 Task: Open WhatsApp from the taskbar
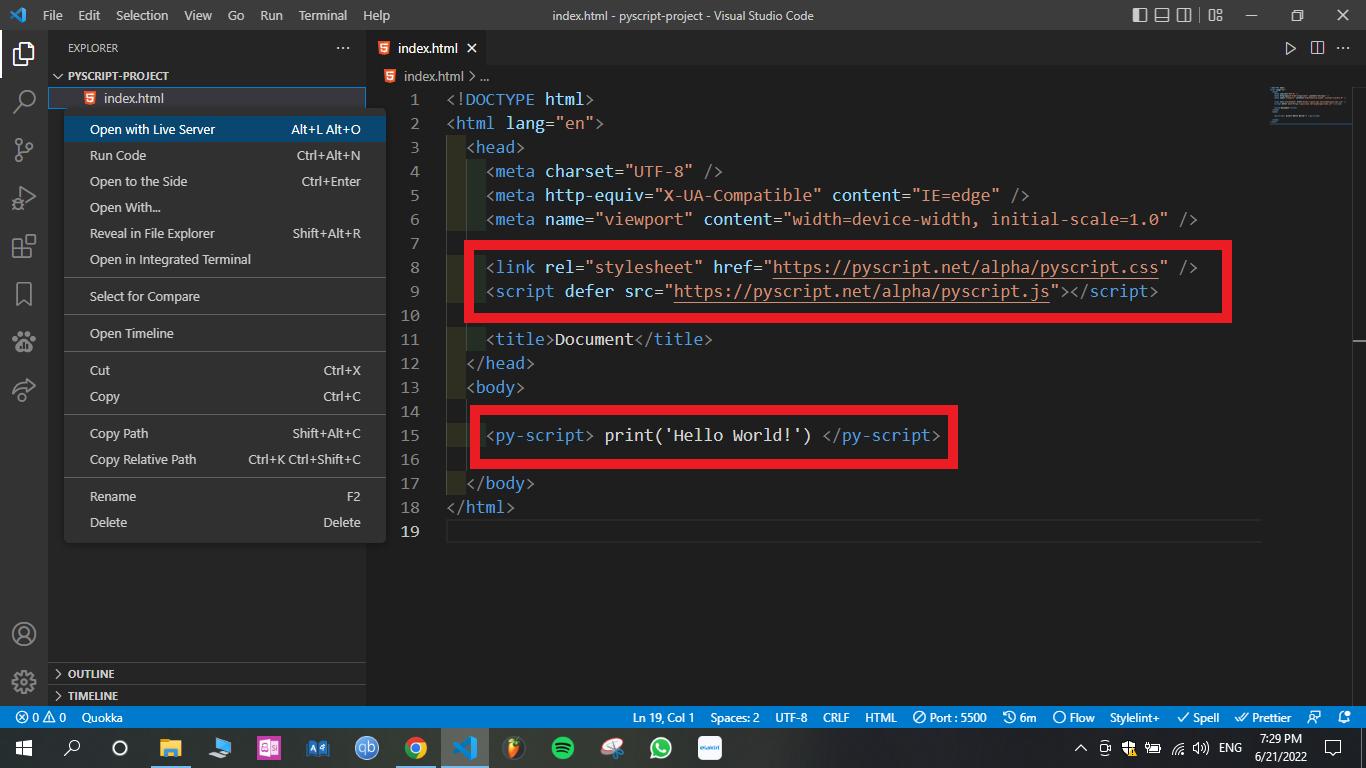click(x=661, y=748)
